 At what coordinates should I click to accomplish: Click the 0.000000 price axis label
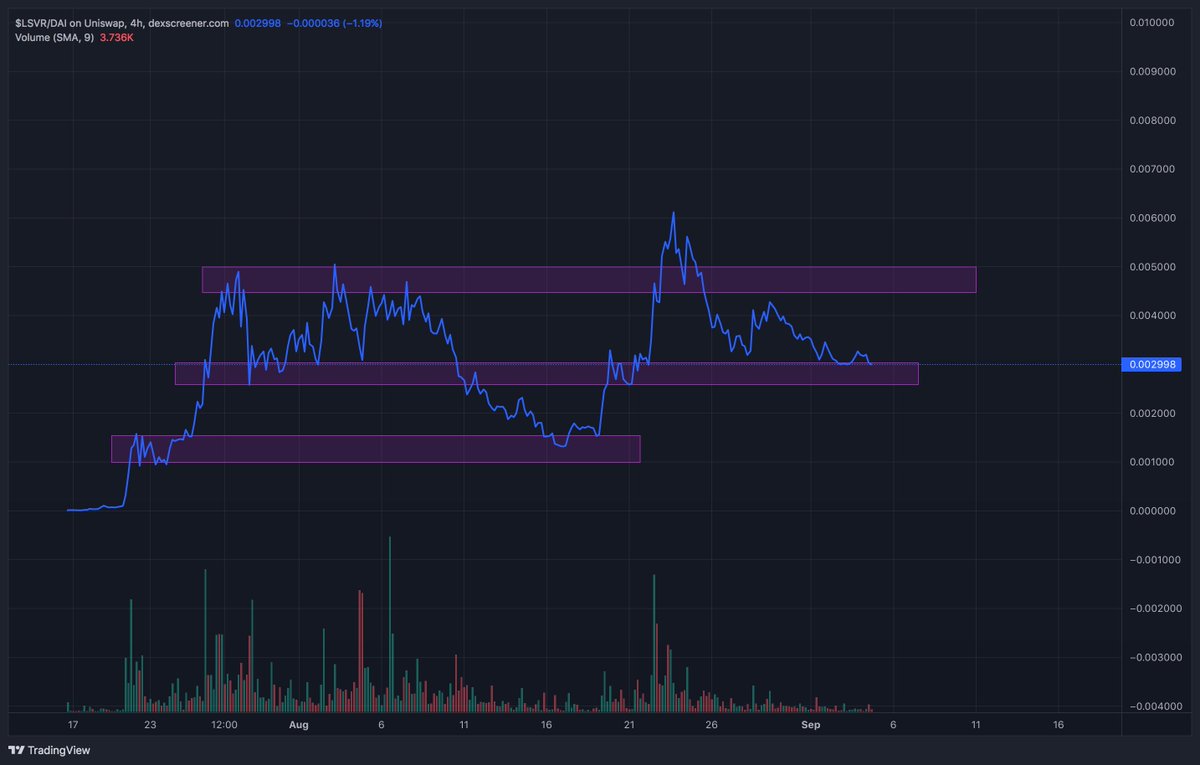click(1150, 511)
